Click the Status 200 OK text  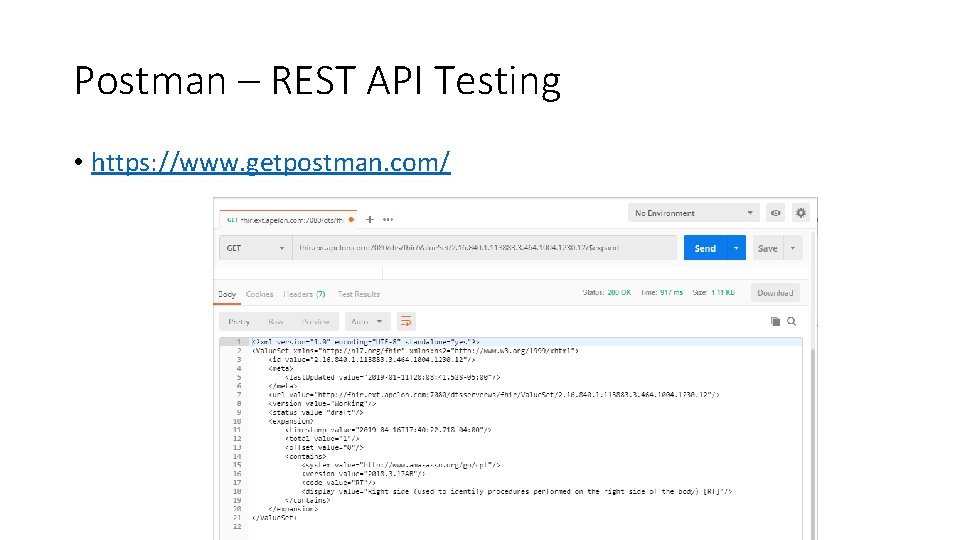[x=607, y=293]
